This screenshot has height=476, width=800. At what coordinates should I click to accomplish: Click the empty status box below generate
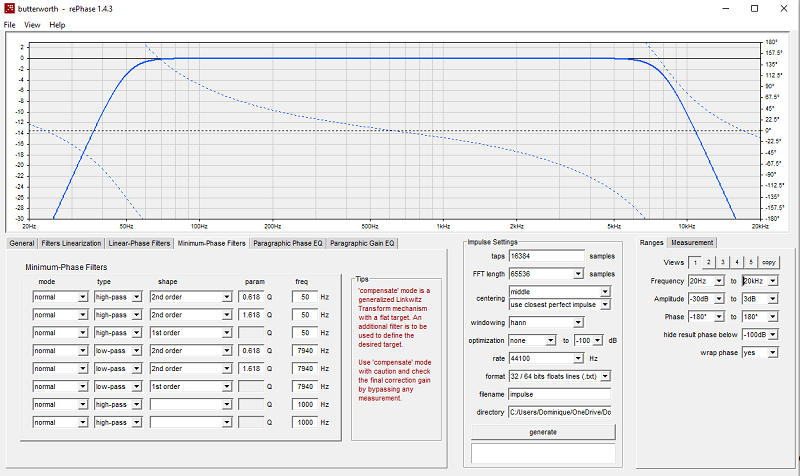tap(543, 454)
